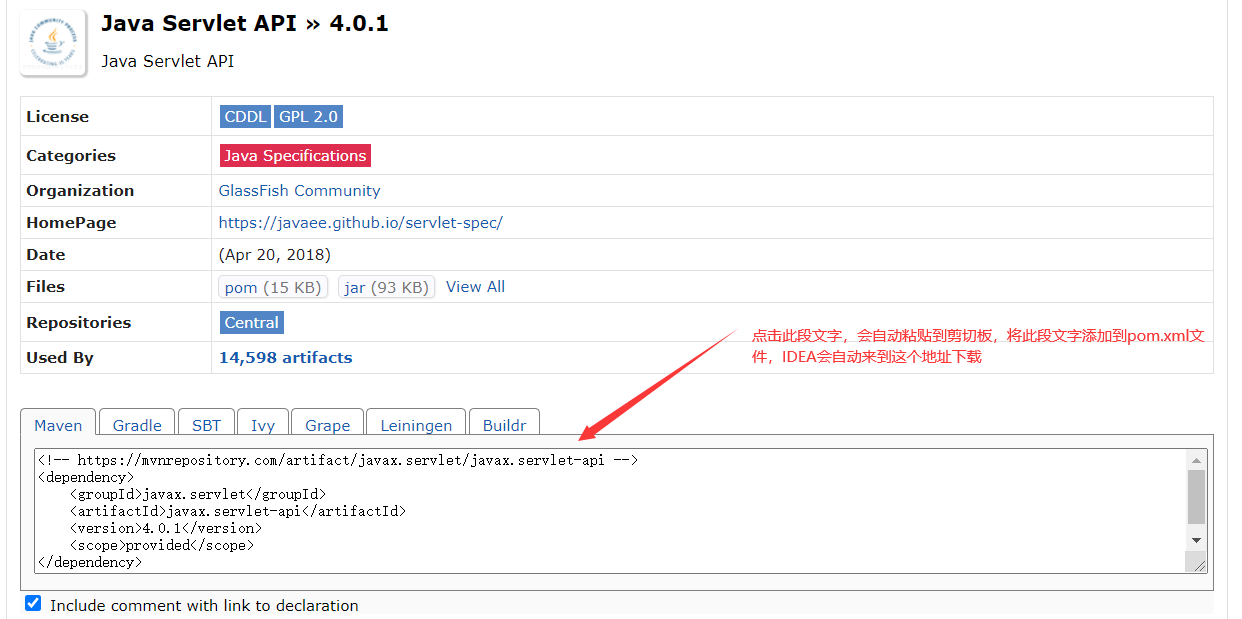This screenshot has height=619, width=1242.
Task: Select the Ivy tab
Action: pyautogui.click(x=263, y=424)
